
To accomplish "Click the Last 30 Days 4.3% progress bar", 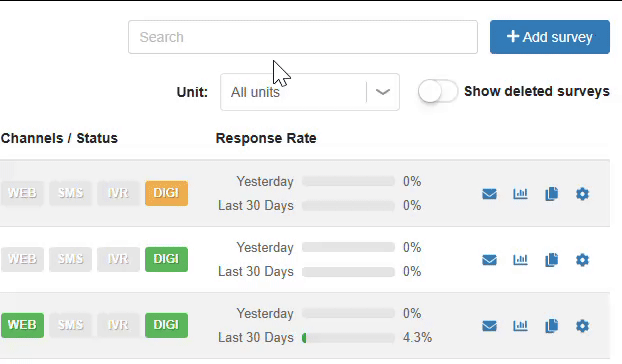I will coord(348,338).
